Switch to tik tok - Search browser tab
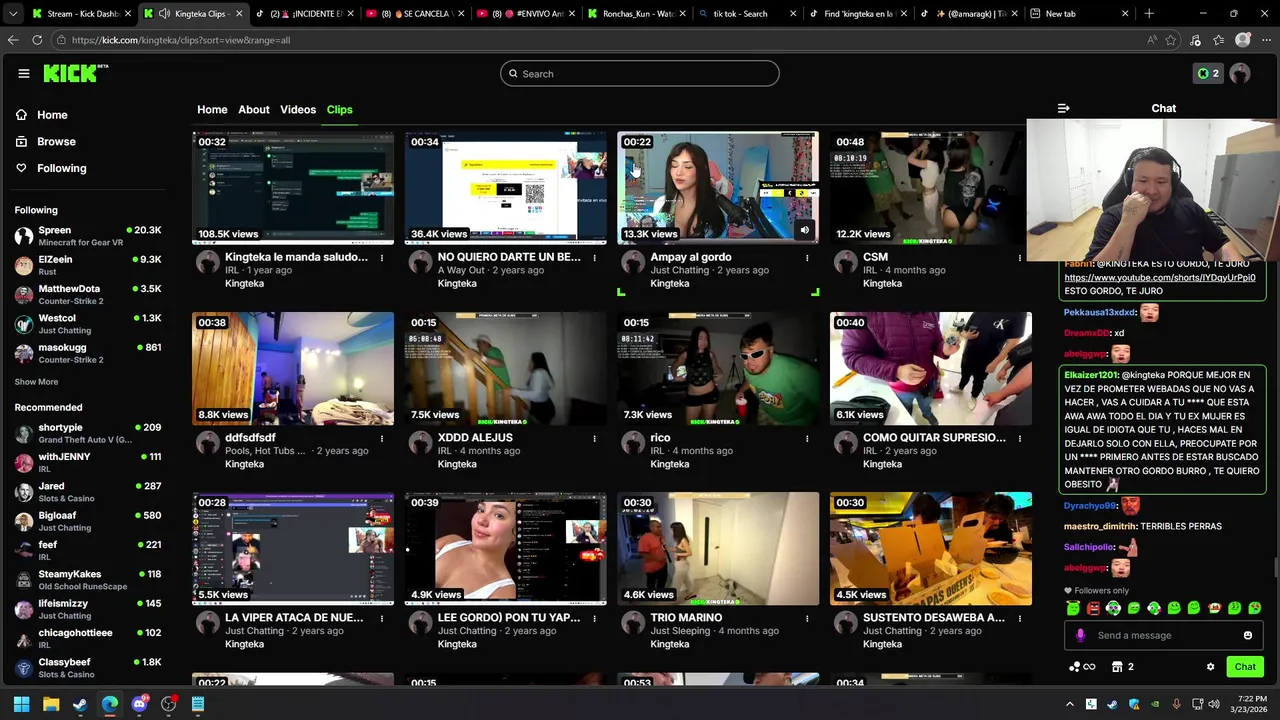The height and width of the screenshot is (720, 1280). (x=748, y=14)
